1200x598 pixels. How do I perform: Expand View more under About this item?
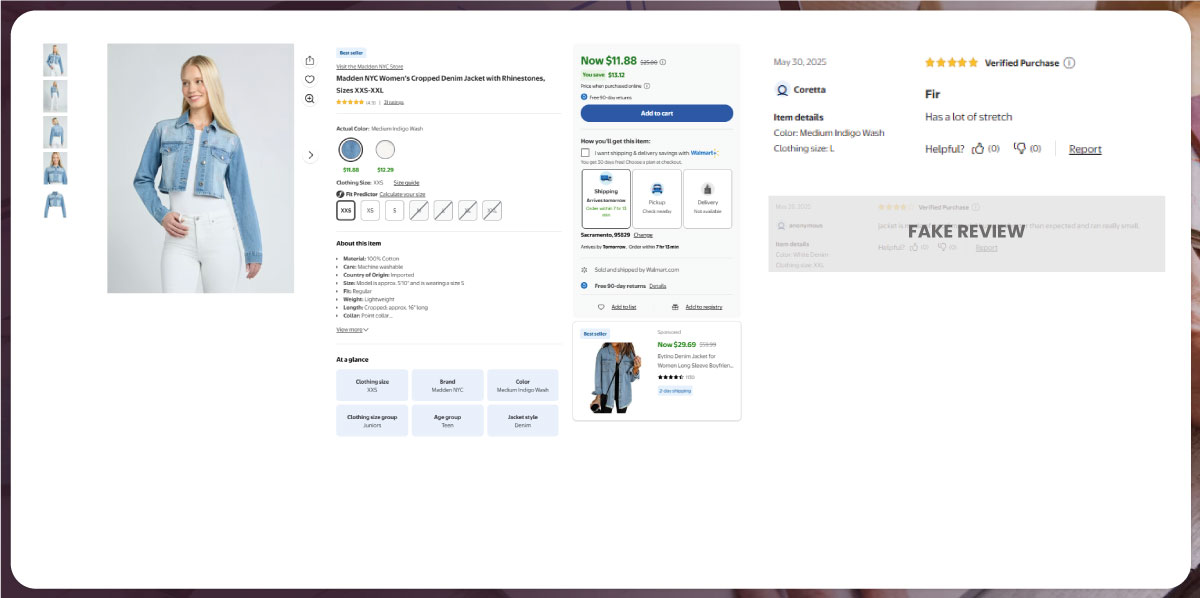[x=352, y=329]
